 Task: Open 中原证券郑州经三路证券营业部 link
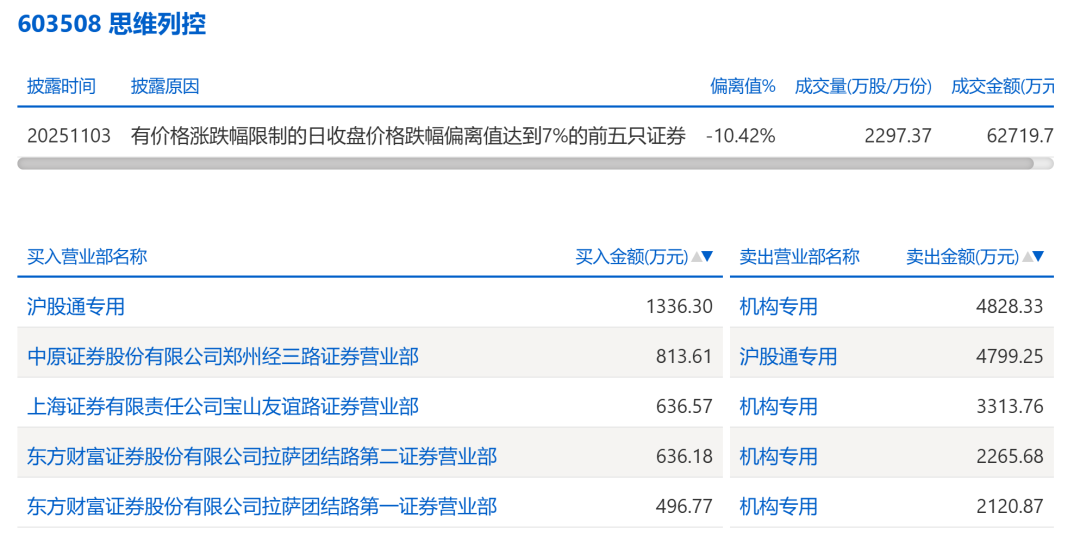[222, 356]
